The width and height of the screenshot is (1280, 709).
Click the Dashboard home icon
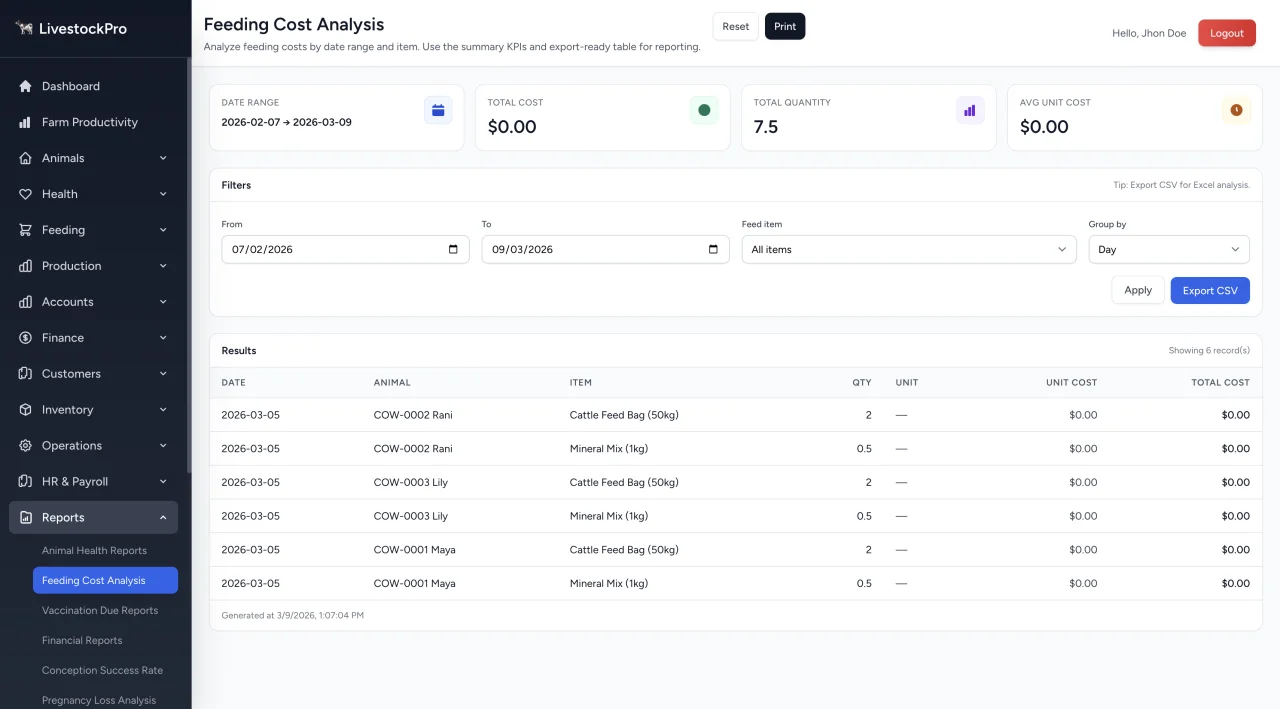pos(26,86)
